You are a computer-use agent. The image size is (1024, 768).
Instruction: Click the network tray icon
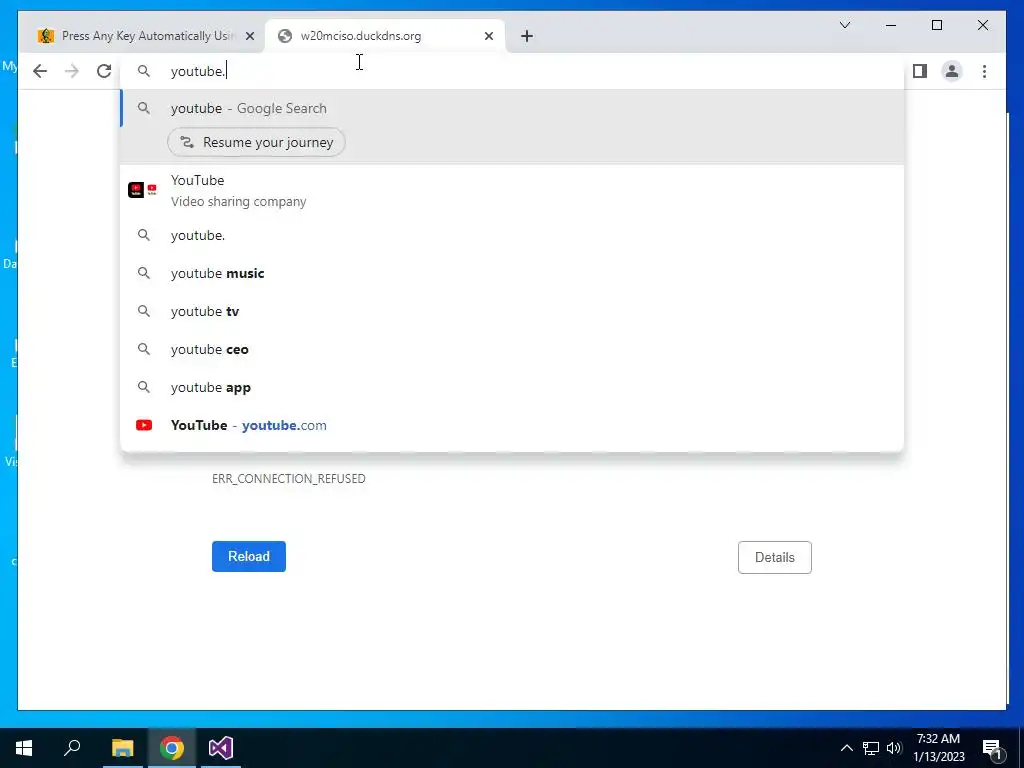pos(871,748)
